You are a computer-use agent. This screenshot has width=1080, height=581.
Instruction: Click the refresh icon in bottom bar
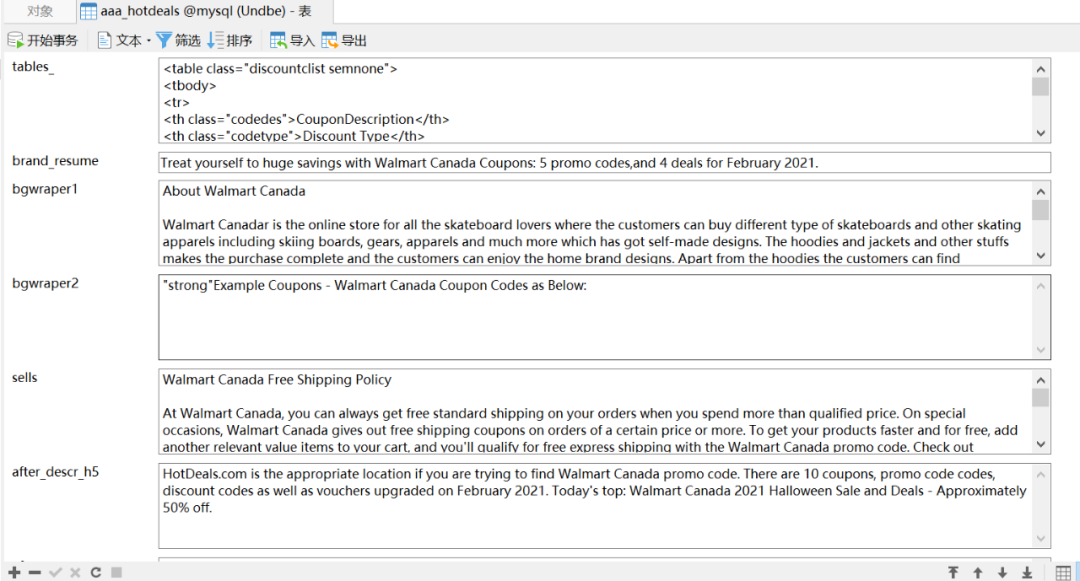tap(96, 572)
